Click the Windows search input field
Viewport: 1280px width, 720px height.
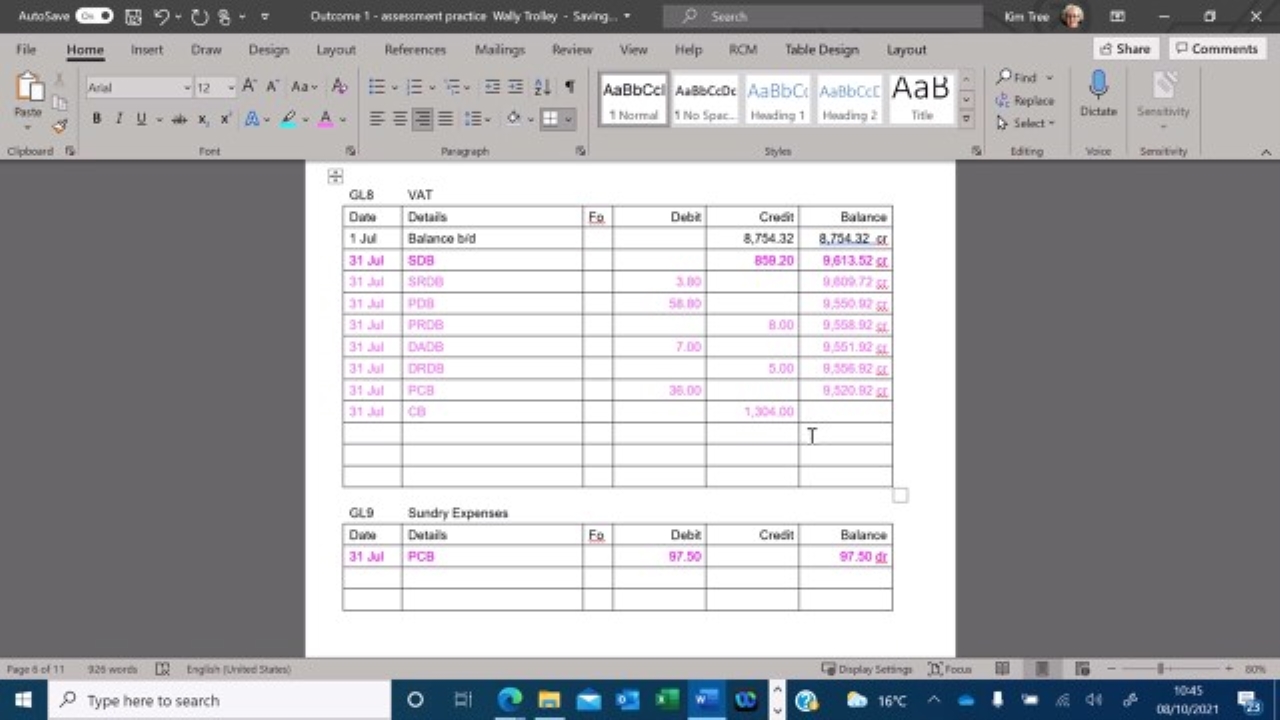coord(200,700)
